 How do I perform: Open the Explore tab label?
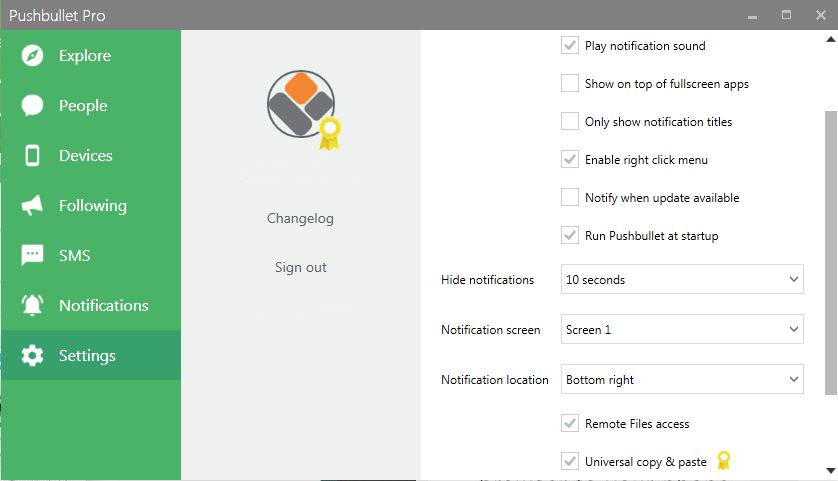(85, 56)
